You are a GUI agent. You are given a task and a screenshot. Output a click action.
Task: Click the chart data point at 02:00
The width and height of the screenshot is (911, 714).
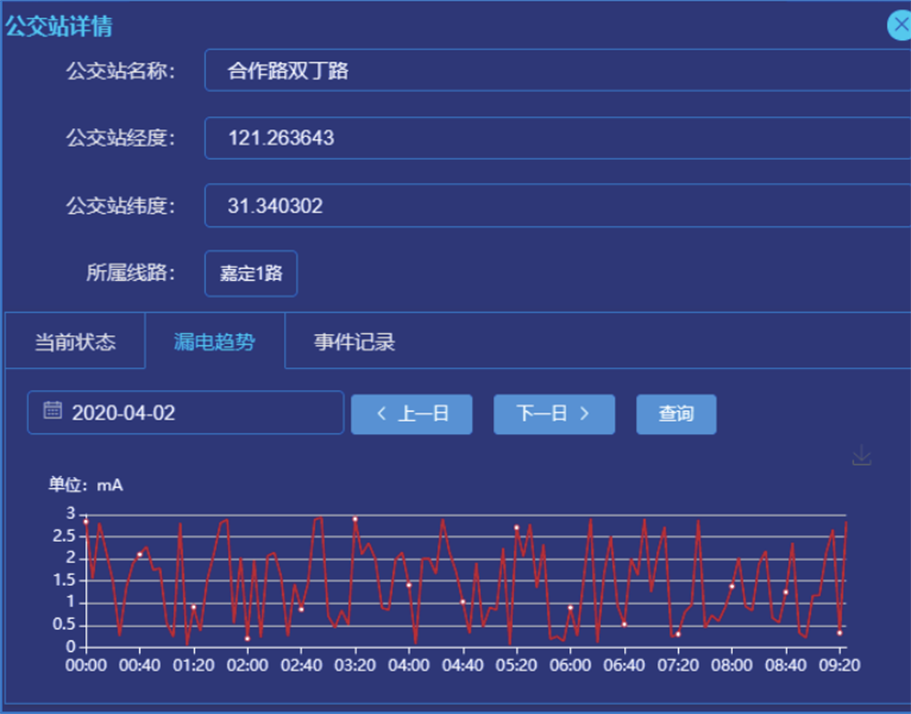247,638
